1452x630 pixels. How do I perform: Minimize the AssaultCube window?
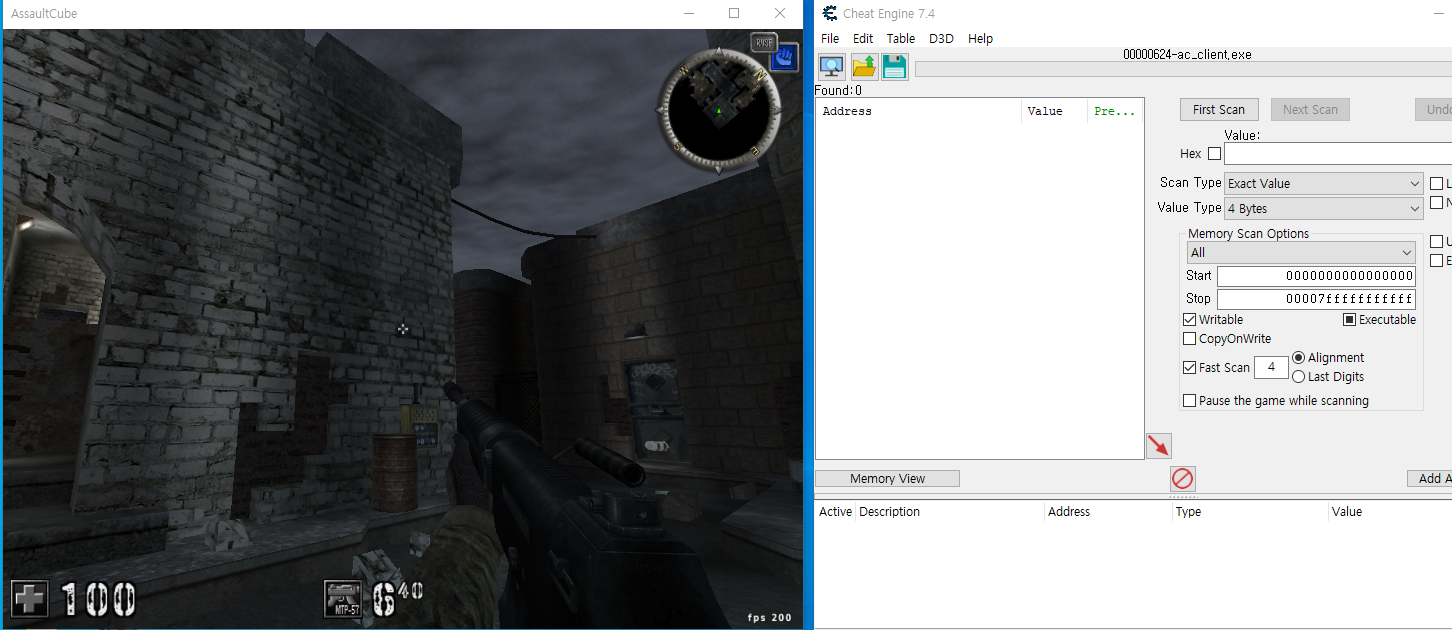689,13
